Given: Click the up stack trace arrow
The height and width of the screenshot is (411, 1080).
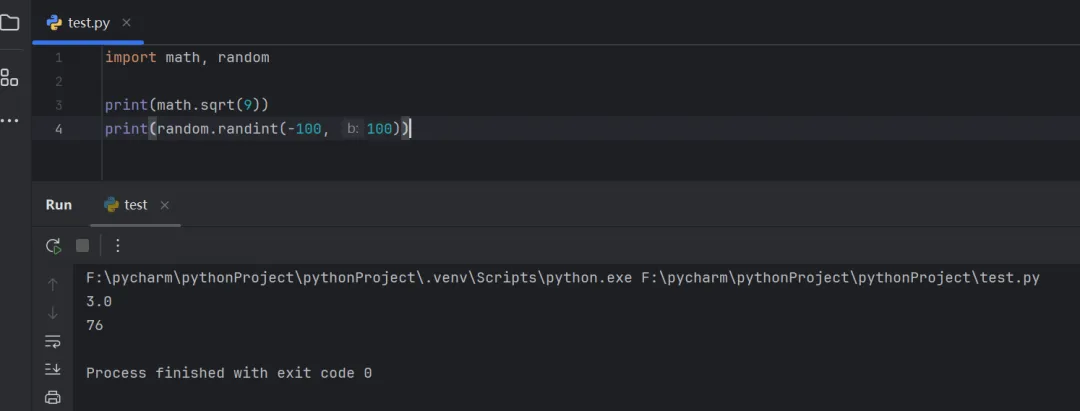Looking at the screenshot, I should point(53,284).
